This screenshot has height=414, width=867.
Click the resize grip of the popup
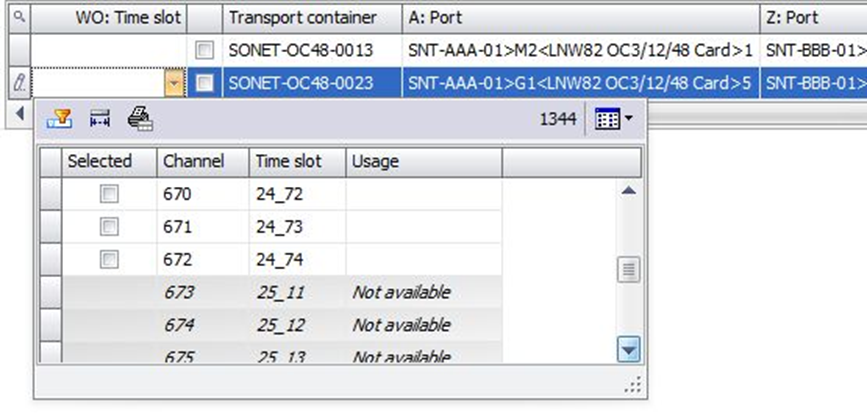tap(633, 384)
